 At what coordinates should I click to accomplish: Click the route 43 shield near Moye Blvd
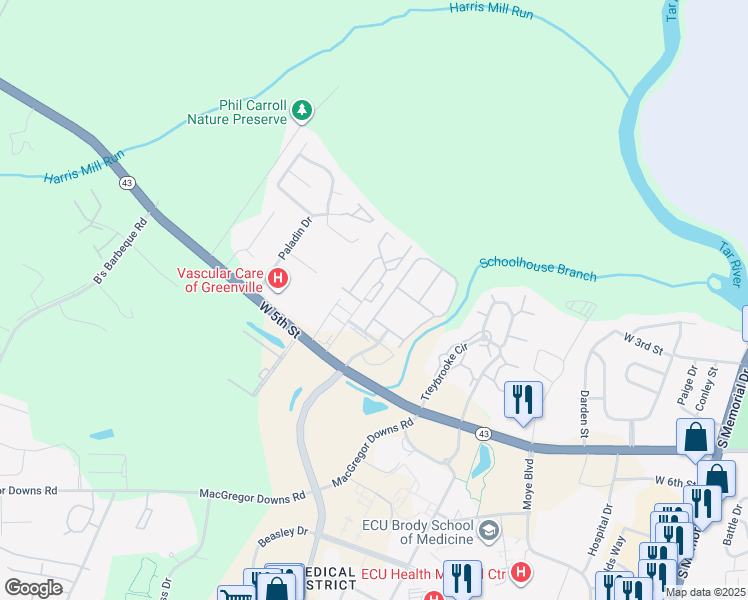[484, 434]
